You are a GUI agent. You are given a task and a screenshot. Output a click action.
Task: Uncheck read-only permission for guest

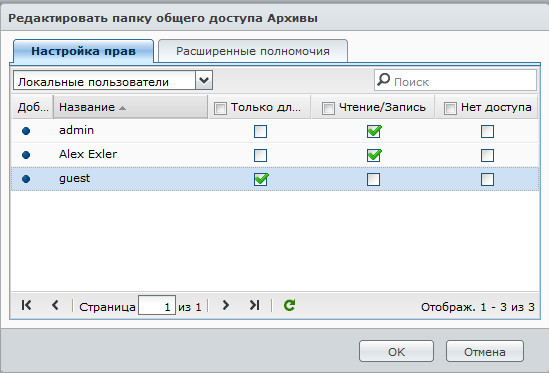coord(260,179)
